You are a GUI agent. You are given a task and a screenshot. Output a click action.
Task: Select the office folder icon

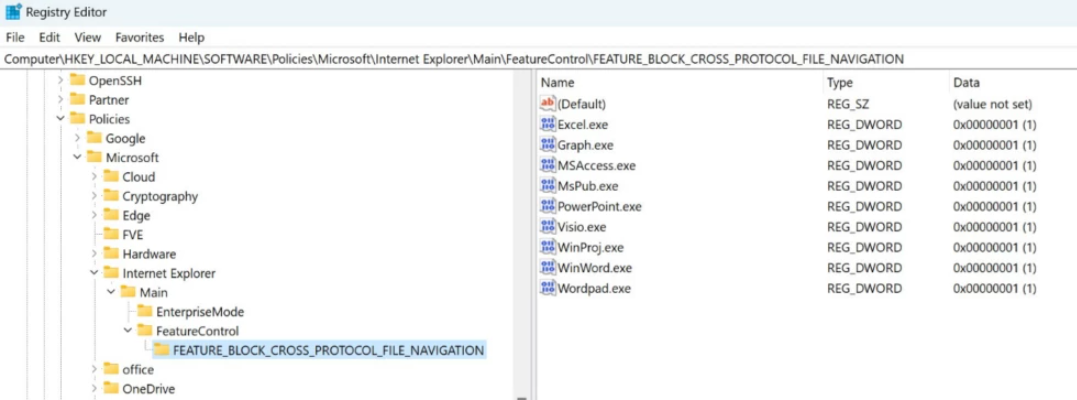coord(111,368)
